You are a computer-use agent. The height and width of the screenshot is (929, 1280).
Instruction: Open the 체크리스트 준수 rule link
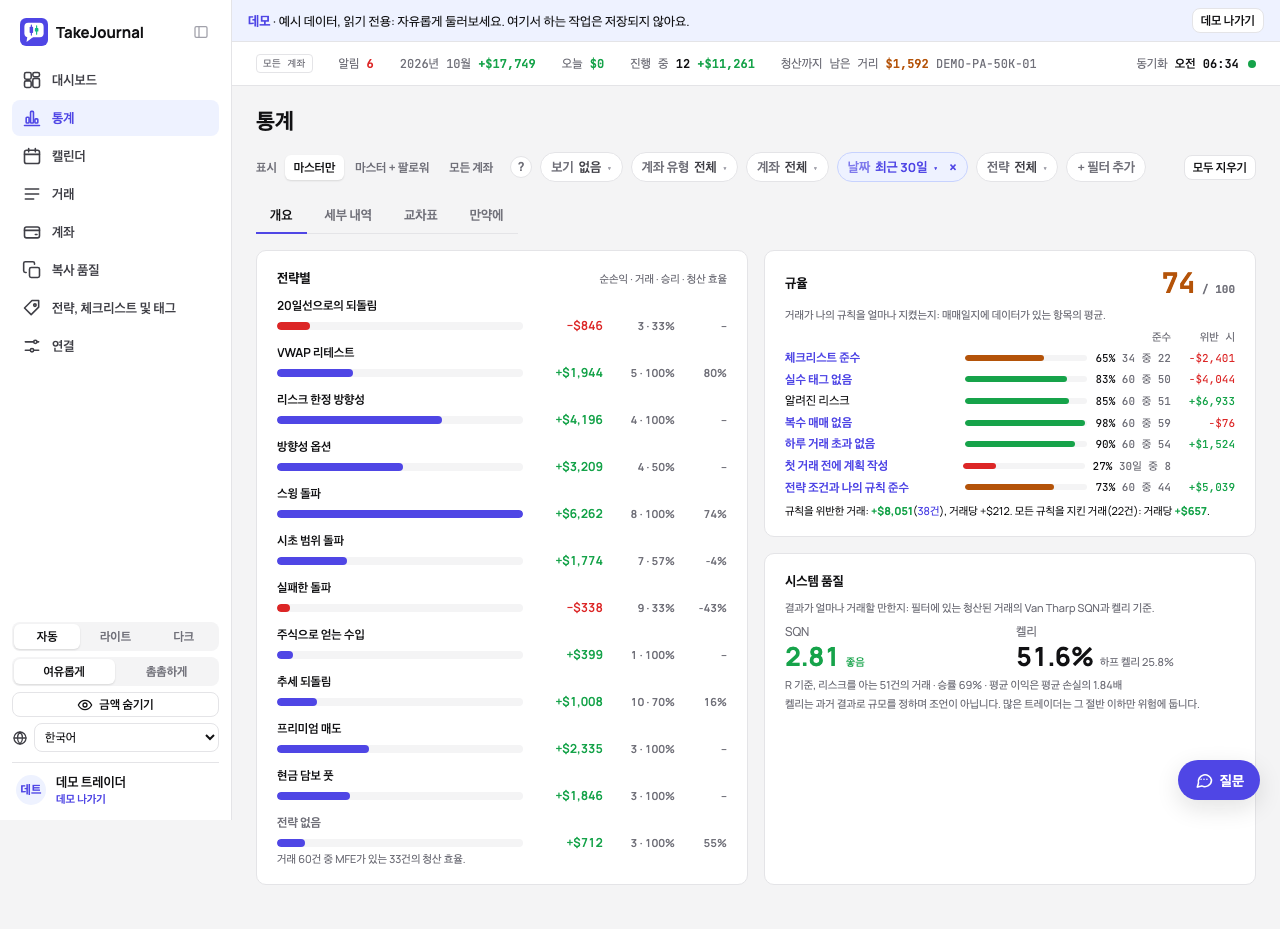click(822, 358)
